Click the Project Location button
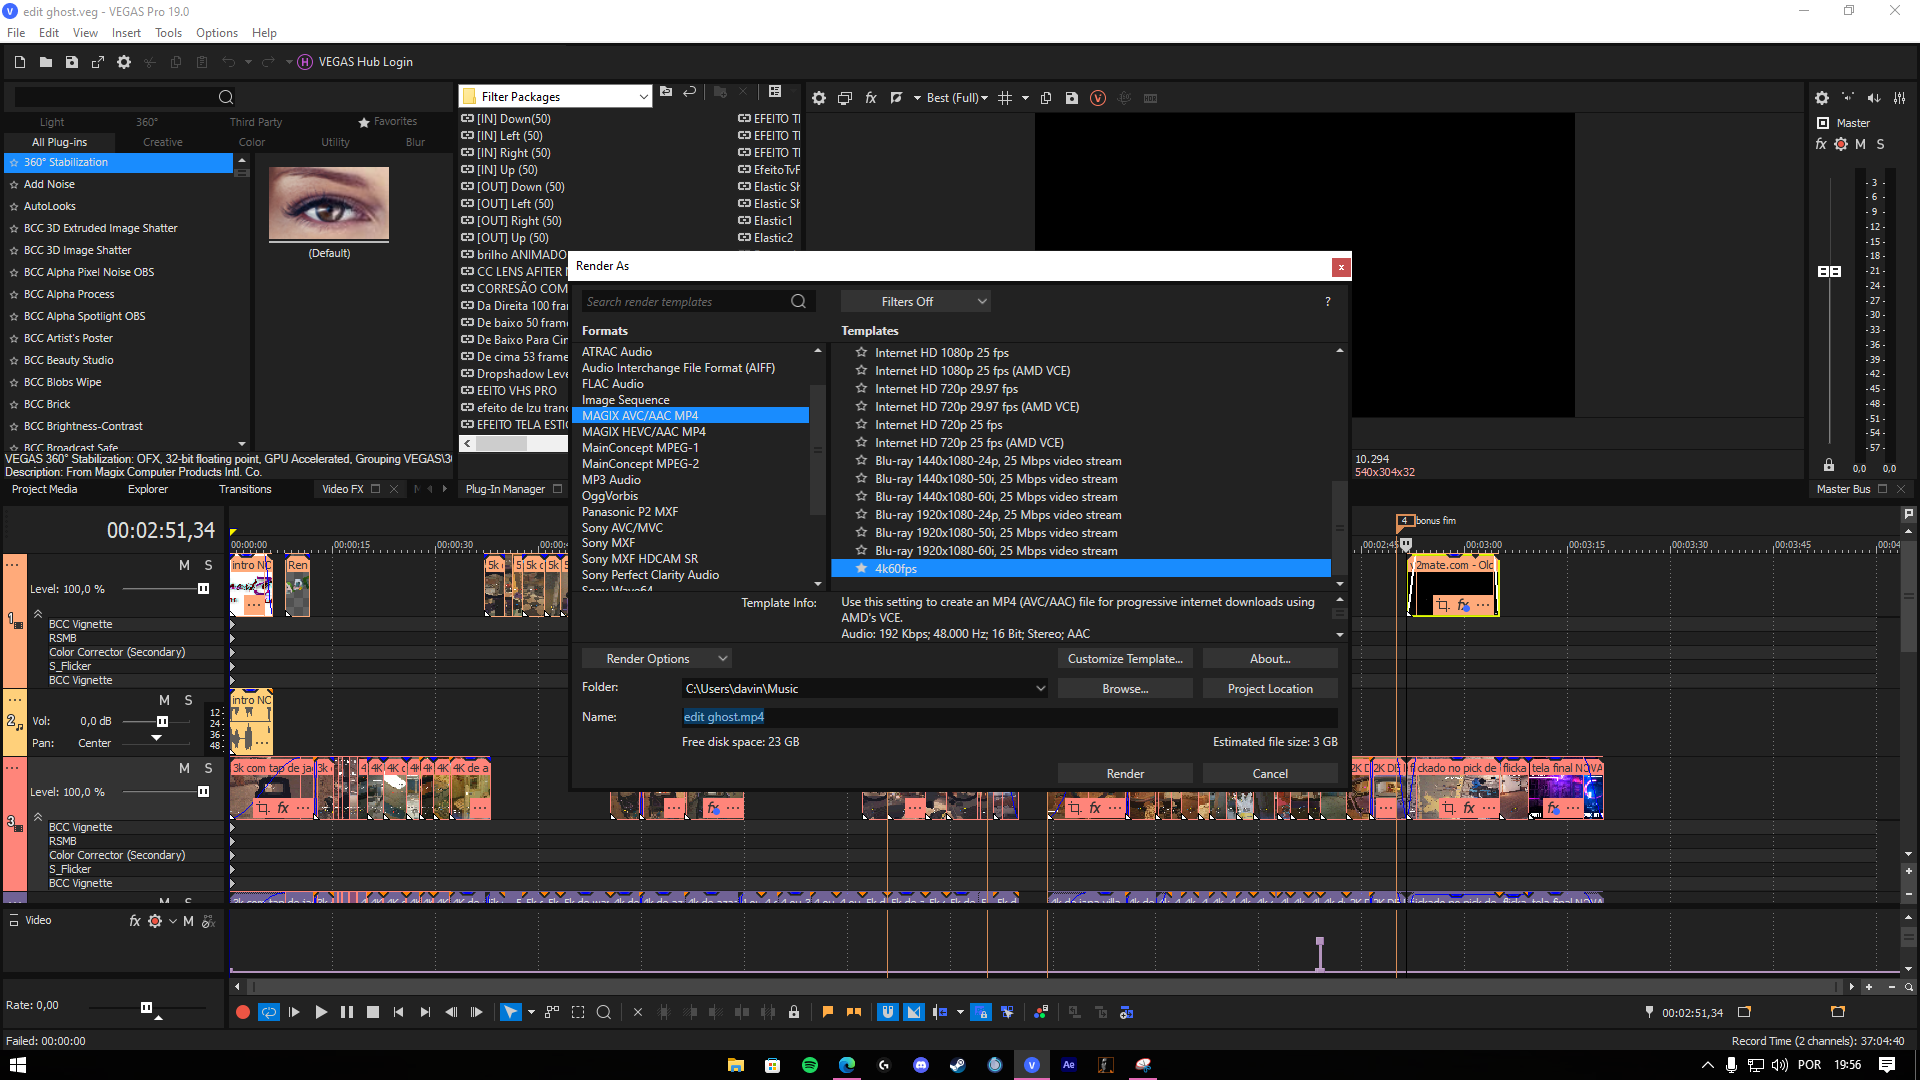This screenshot has width=1920, height=1080. click(1270, 688)
